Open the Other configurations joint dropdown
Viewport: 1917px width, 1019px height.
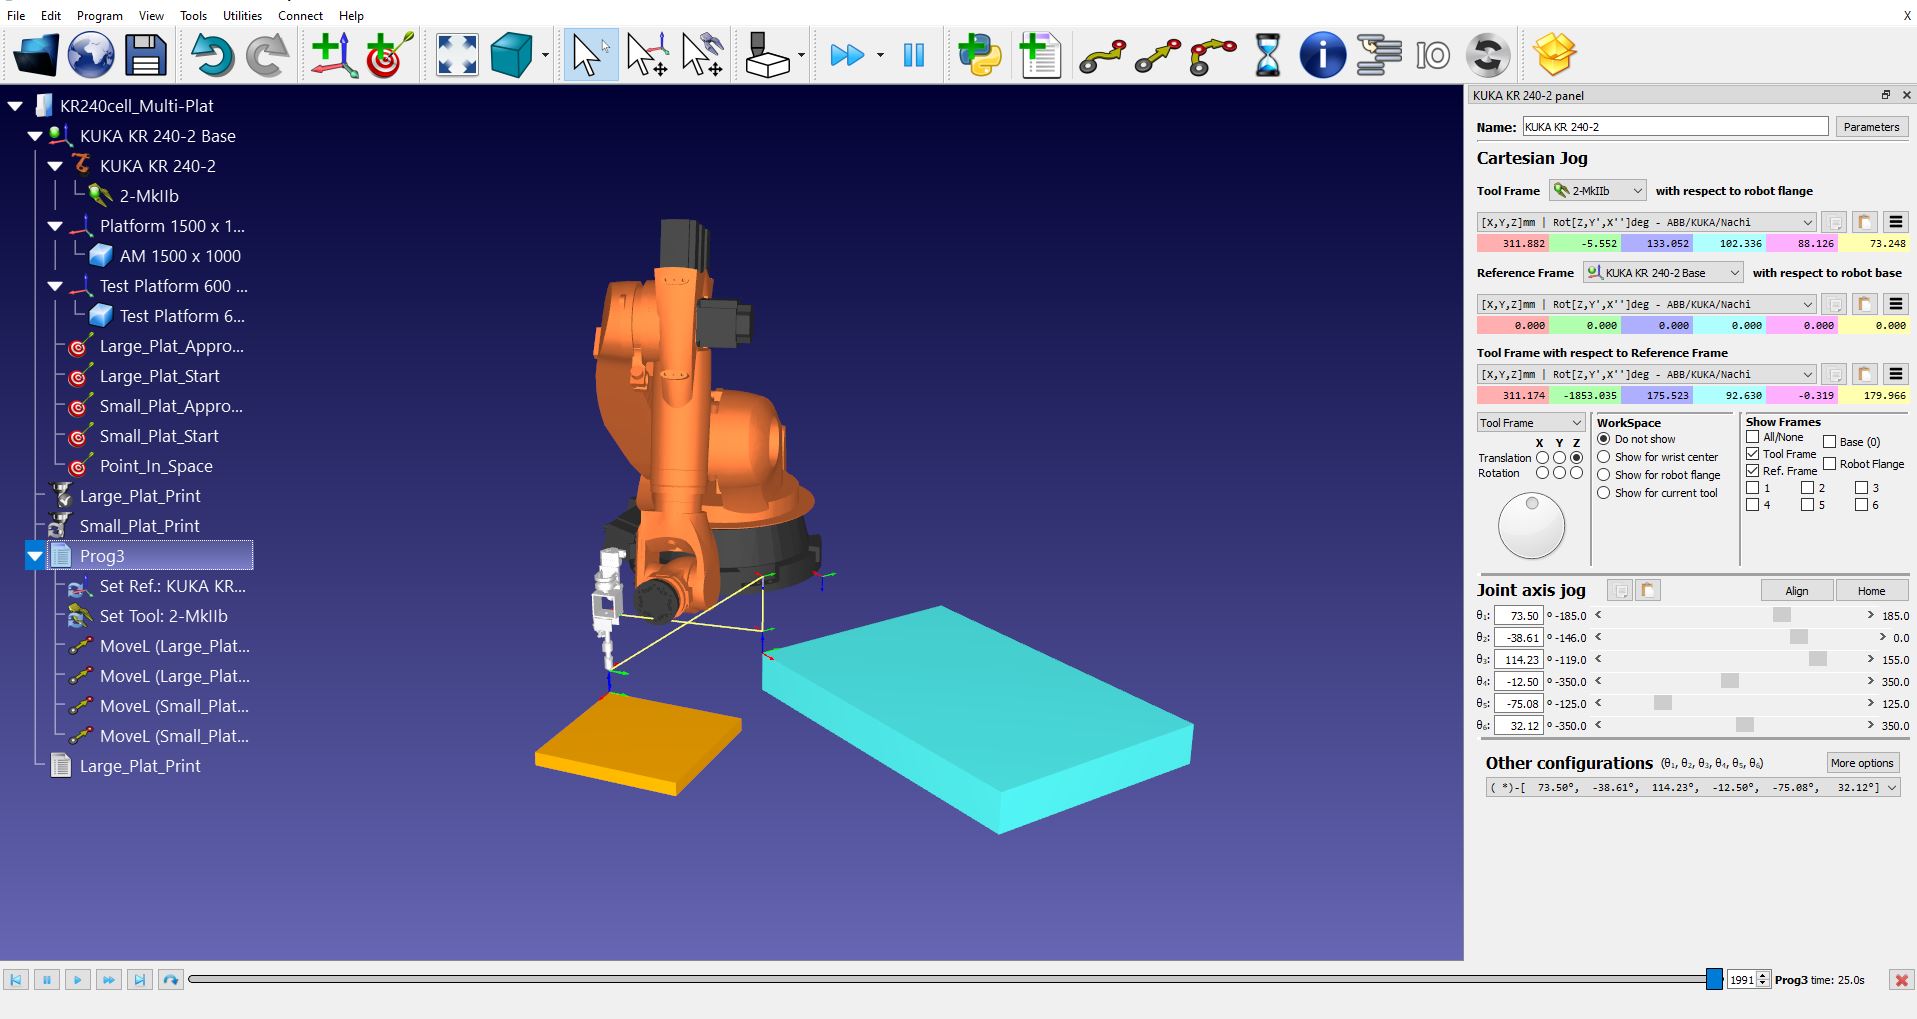click(1692, 788)
